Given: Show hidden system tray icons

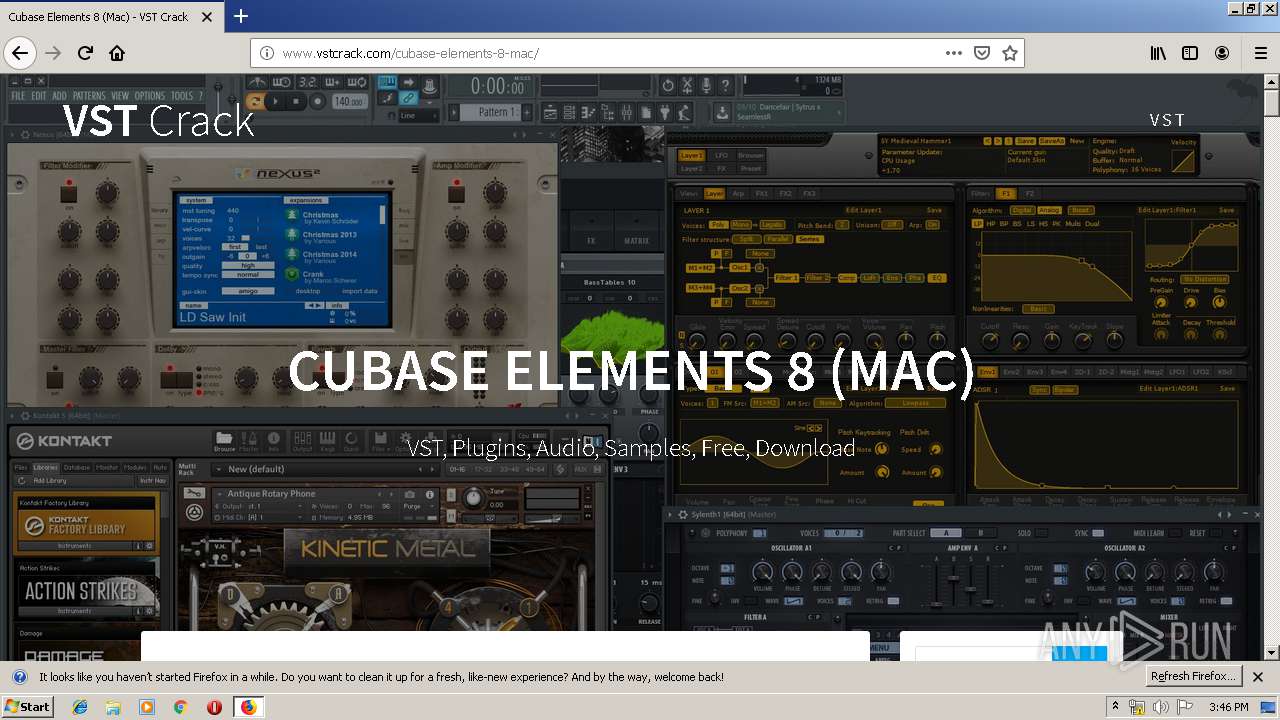Looking at the screenshot, I should [x=1115, y=707].
